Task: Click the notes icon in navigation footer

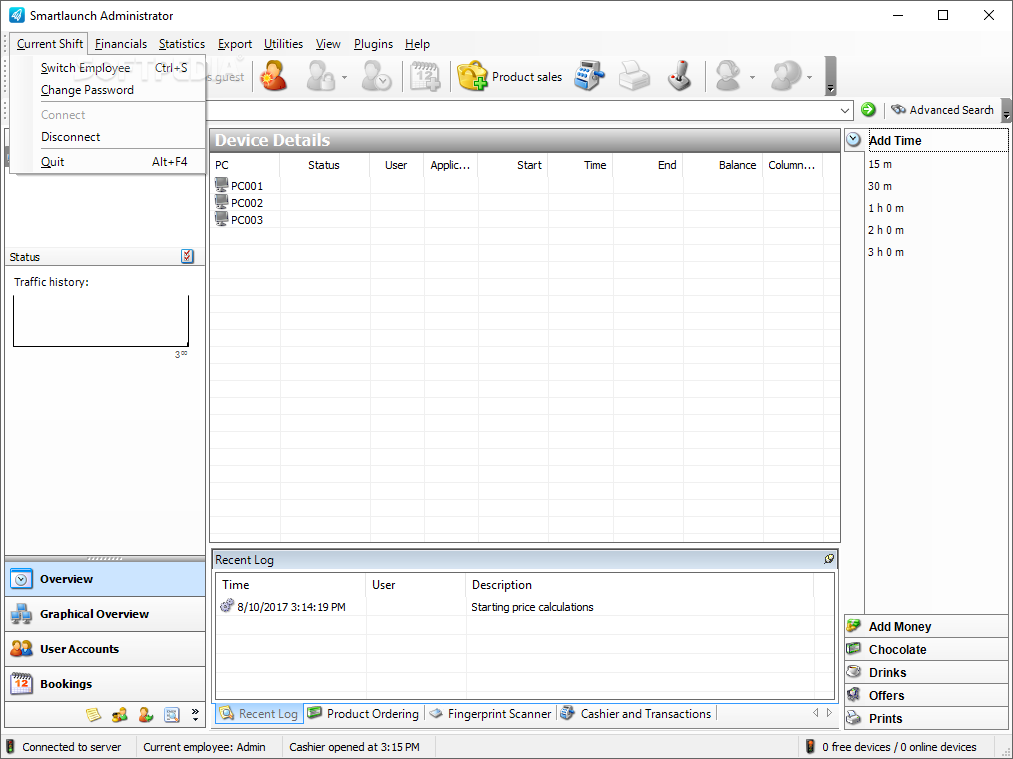Action: point(94,714)
